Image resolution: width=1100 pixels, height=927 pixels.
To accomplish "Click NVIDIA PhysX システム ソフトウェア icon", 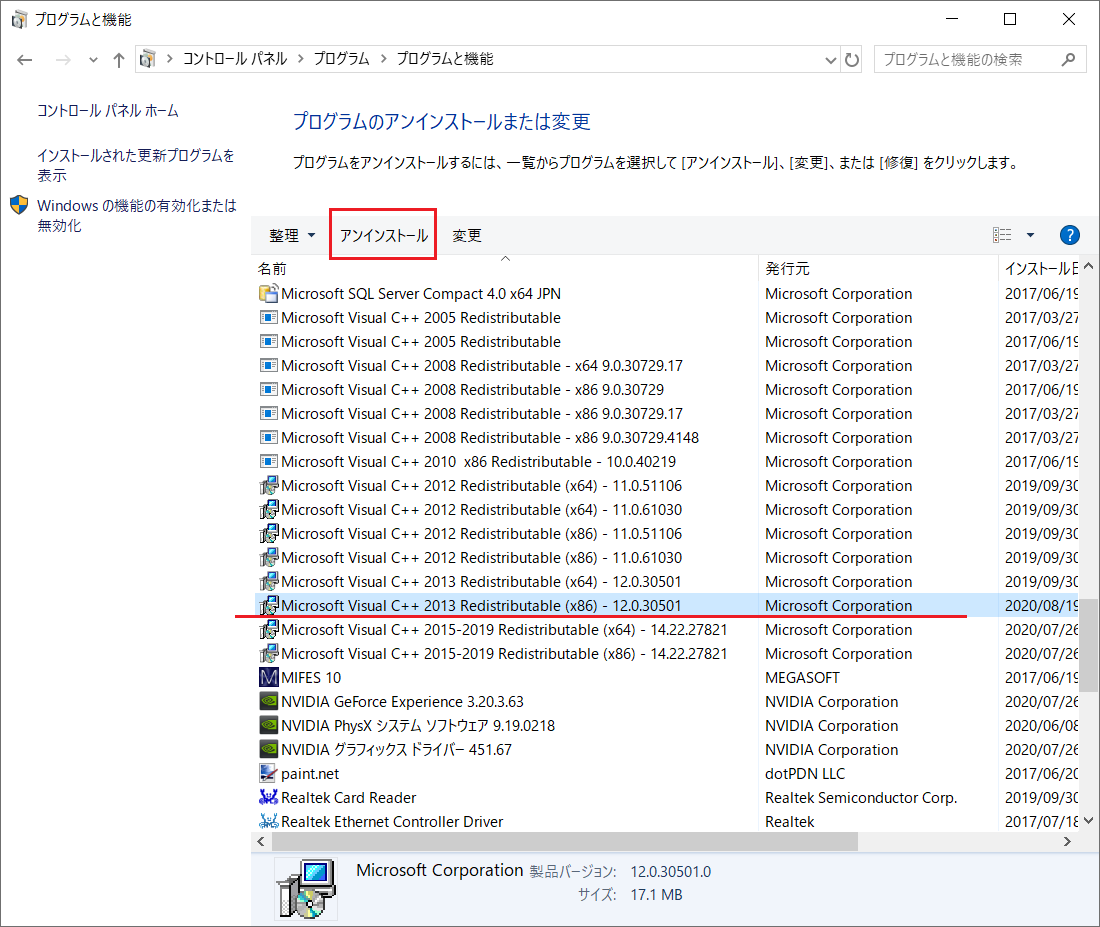I will [x=269, y=725].
